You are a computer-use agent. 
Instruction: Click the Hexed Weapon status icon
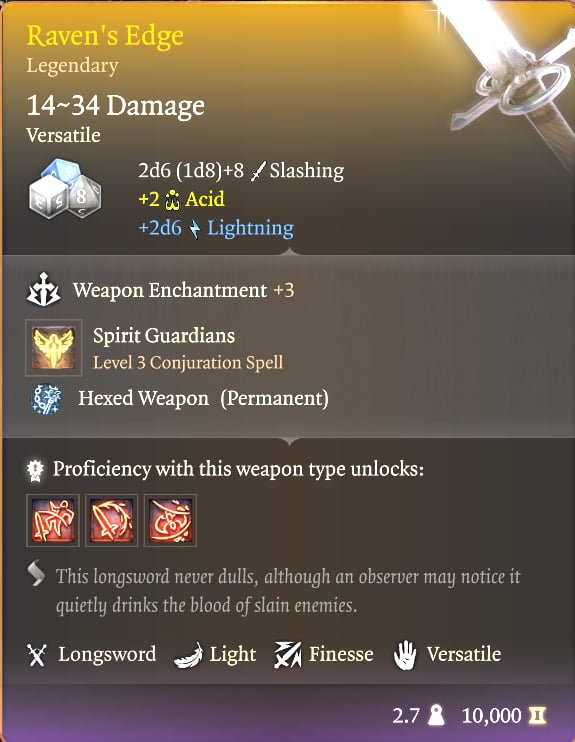coord(46,399)
